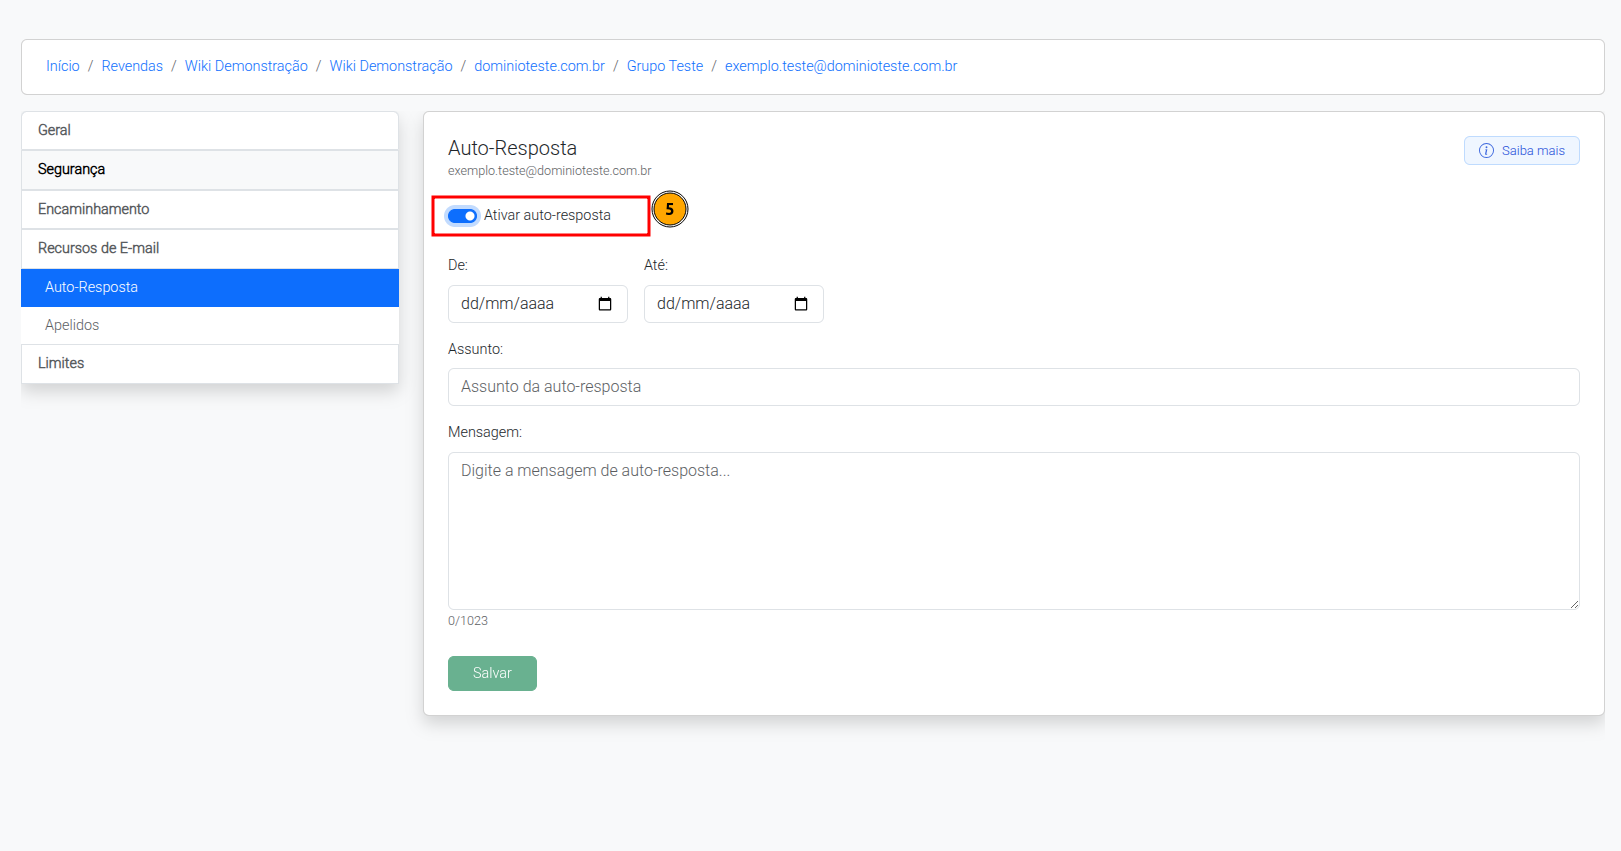The width and height of the screenshot is (1621, 851).
Task: Open calendar picker in Até date field
Action: (801, 304)
